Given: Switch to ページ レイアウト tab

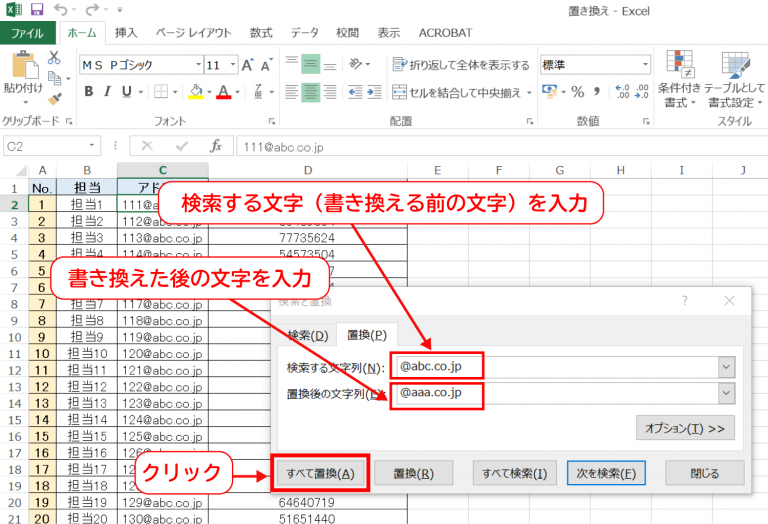Looking at the screenshot, I should pyautogui.click(x=193, y=33).
